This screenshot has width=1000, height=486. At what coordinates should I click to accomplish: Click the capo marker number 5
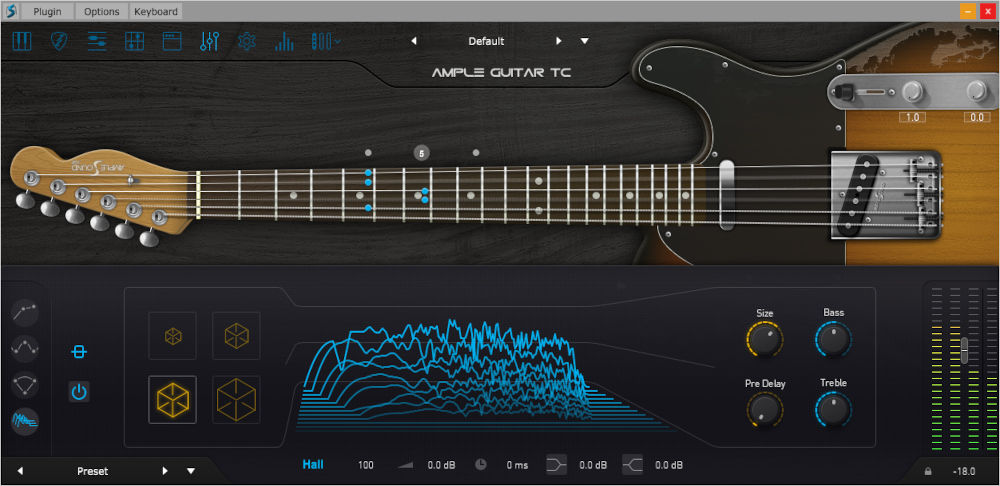[421, 152]
